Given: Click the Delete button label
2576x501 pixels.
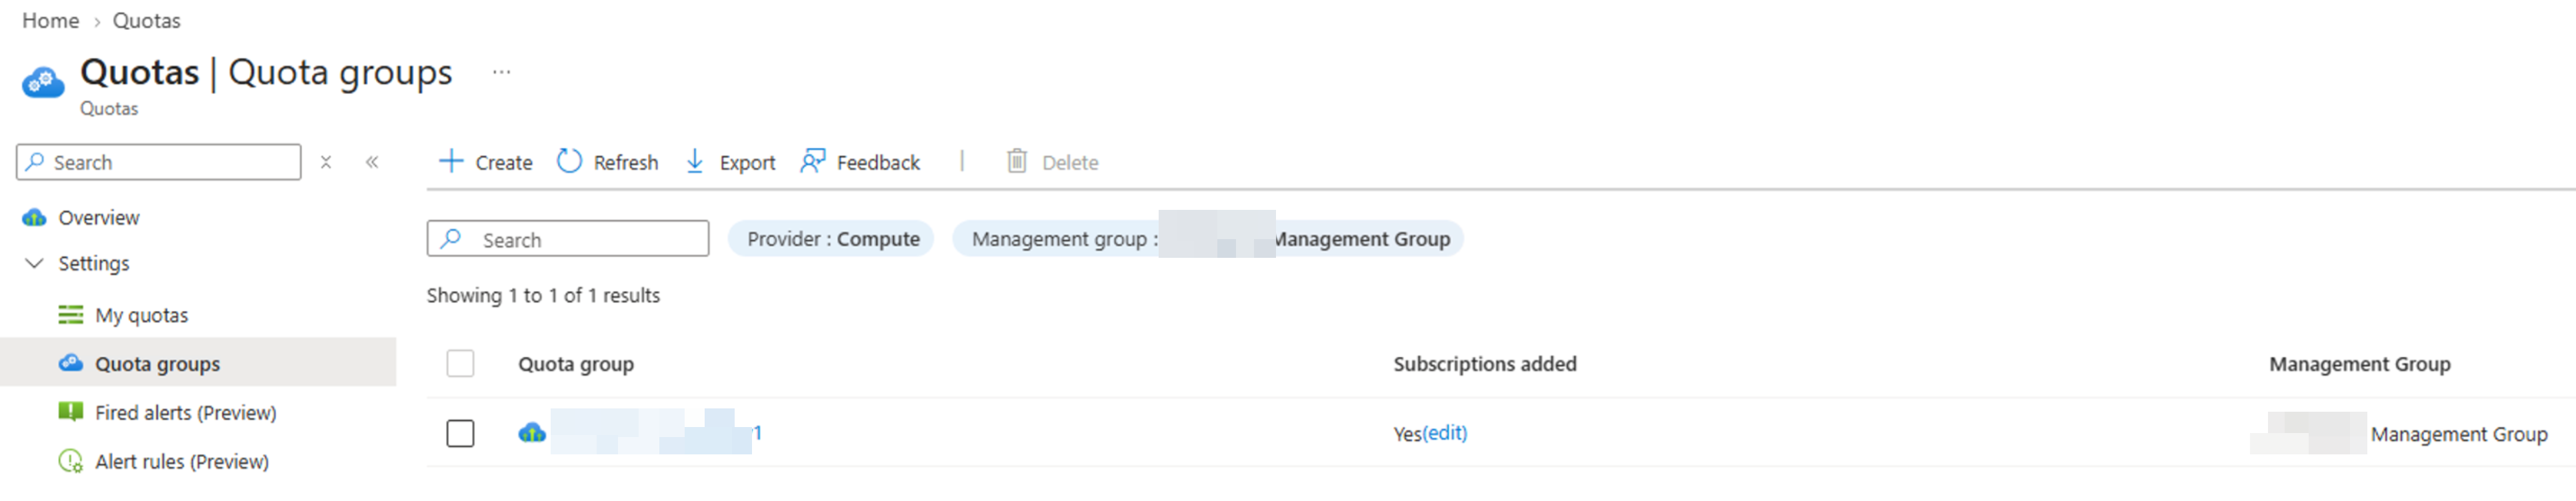Looking at the screenshot, I should 1070,162.
